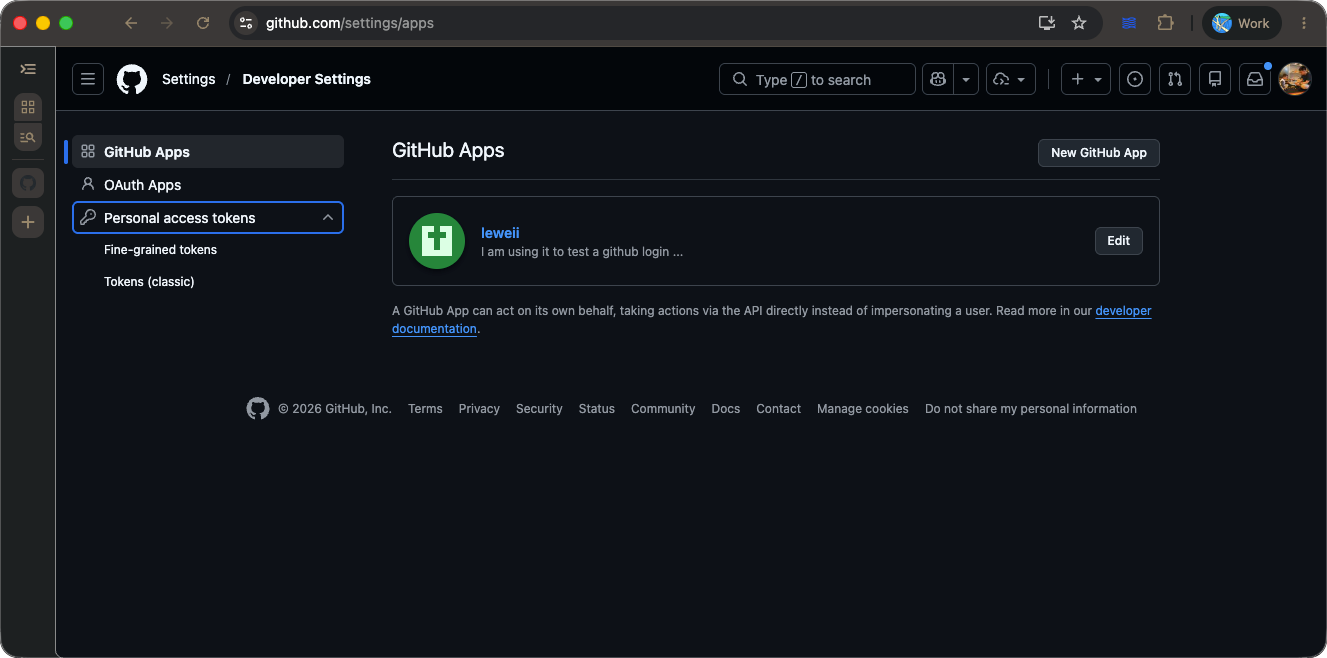Screen dimensions: 1327x658
Task: Open the user profile avatar menu
Action: (x=1295, y=79)
